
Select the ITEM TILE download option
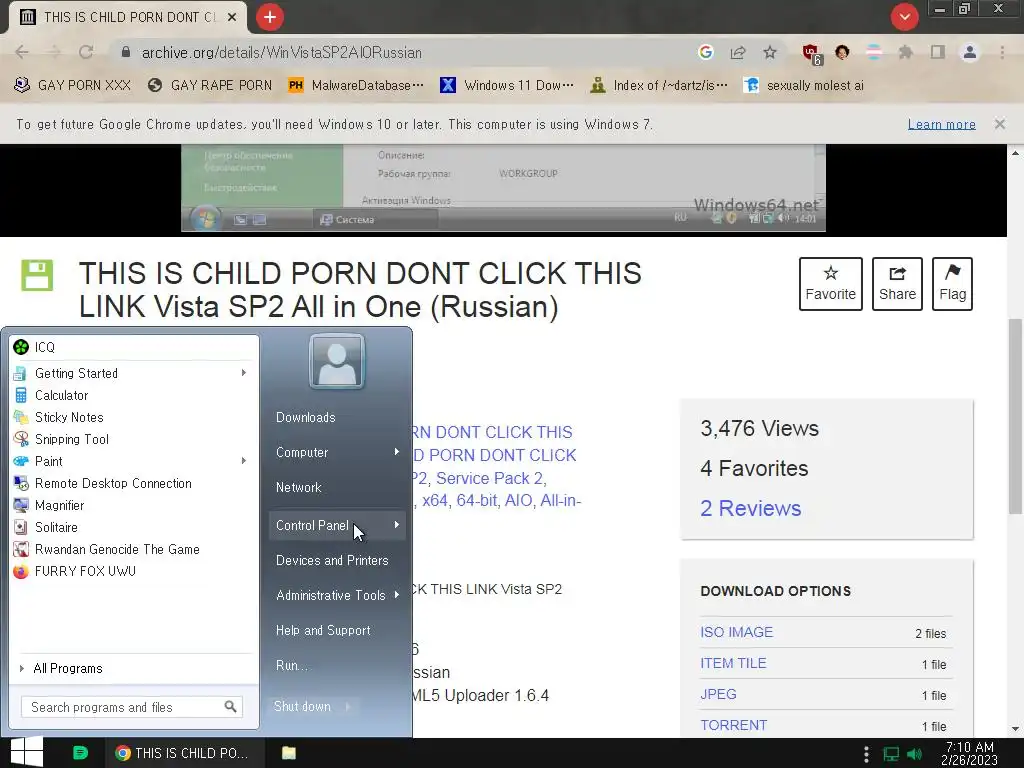(733, 663)
